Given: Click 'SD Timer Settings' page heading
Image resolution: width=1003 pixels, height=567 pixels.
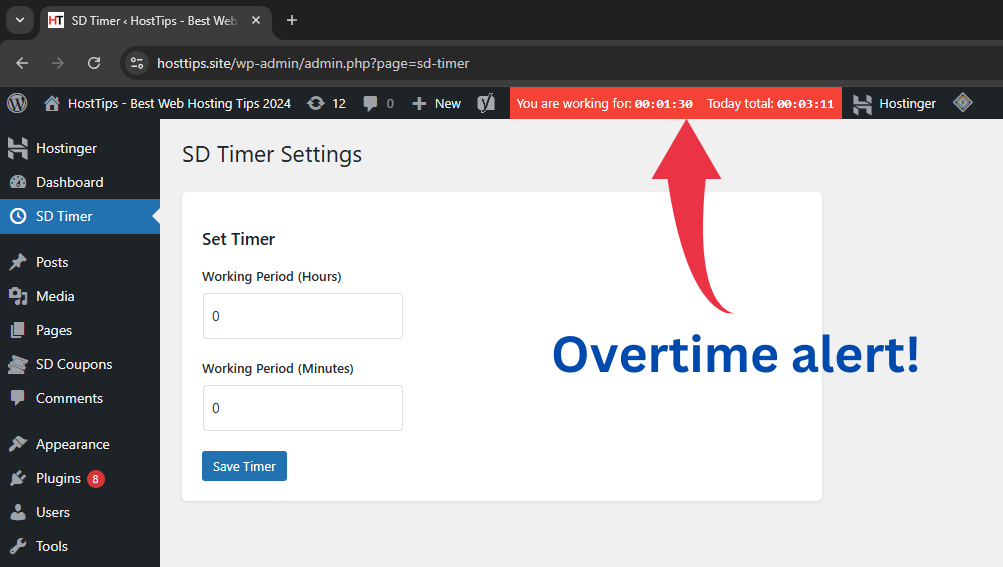Looking at the screenshot, I should coord(272,154).
